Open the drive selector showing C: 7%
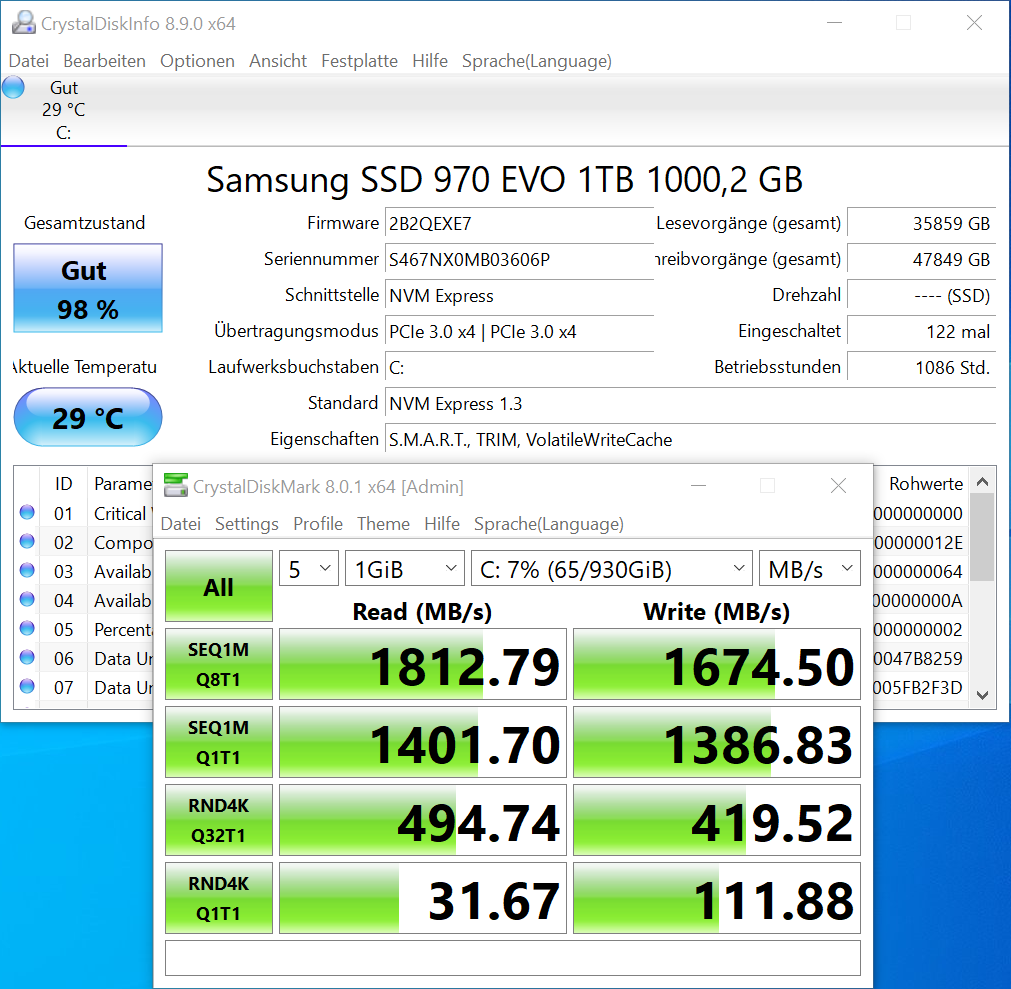Screen dimensions: 1011x989 click(612, 568)
